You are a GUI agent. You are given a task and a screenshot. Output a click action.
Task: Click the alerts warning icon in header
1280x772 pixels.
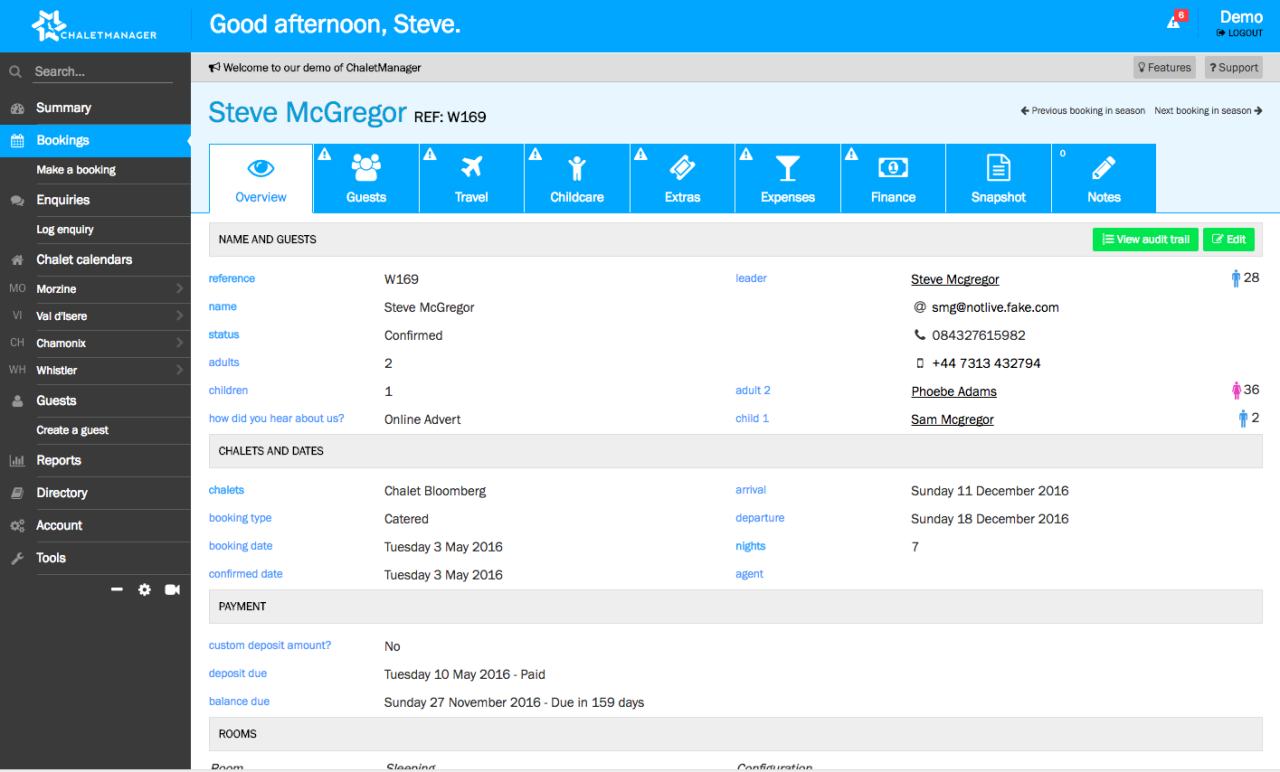1175,22
